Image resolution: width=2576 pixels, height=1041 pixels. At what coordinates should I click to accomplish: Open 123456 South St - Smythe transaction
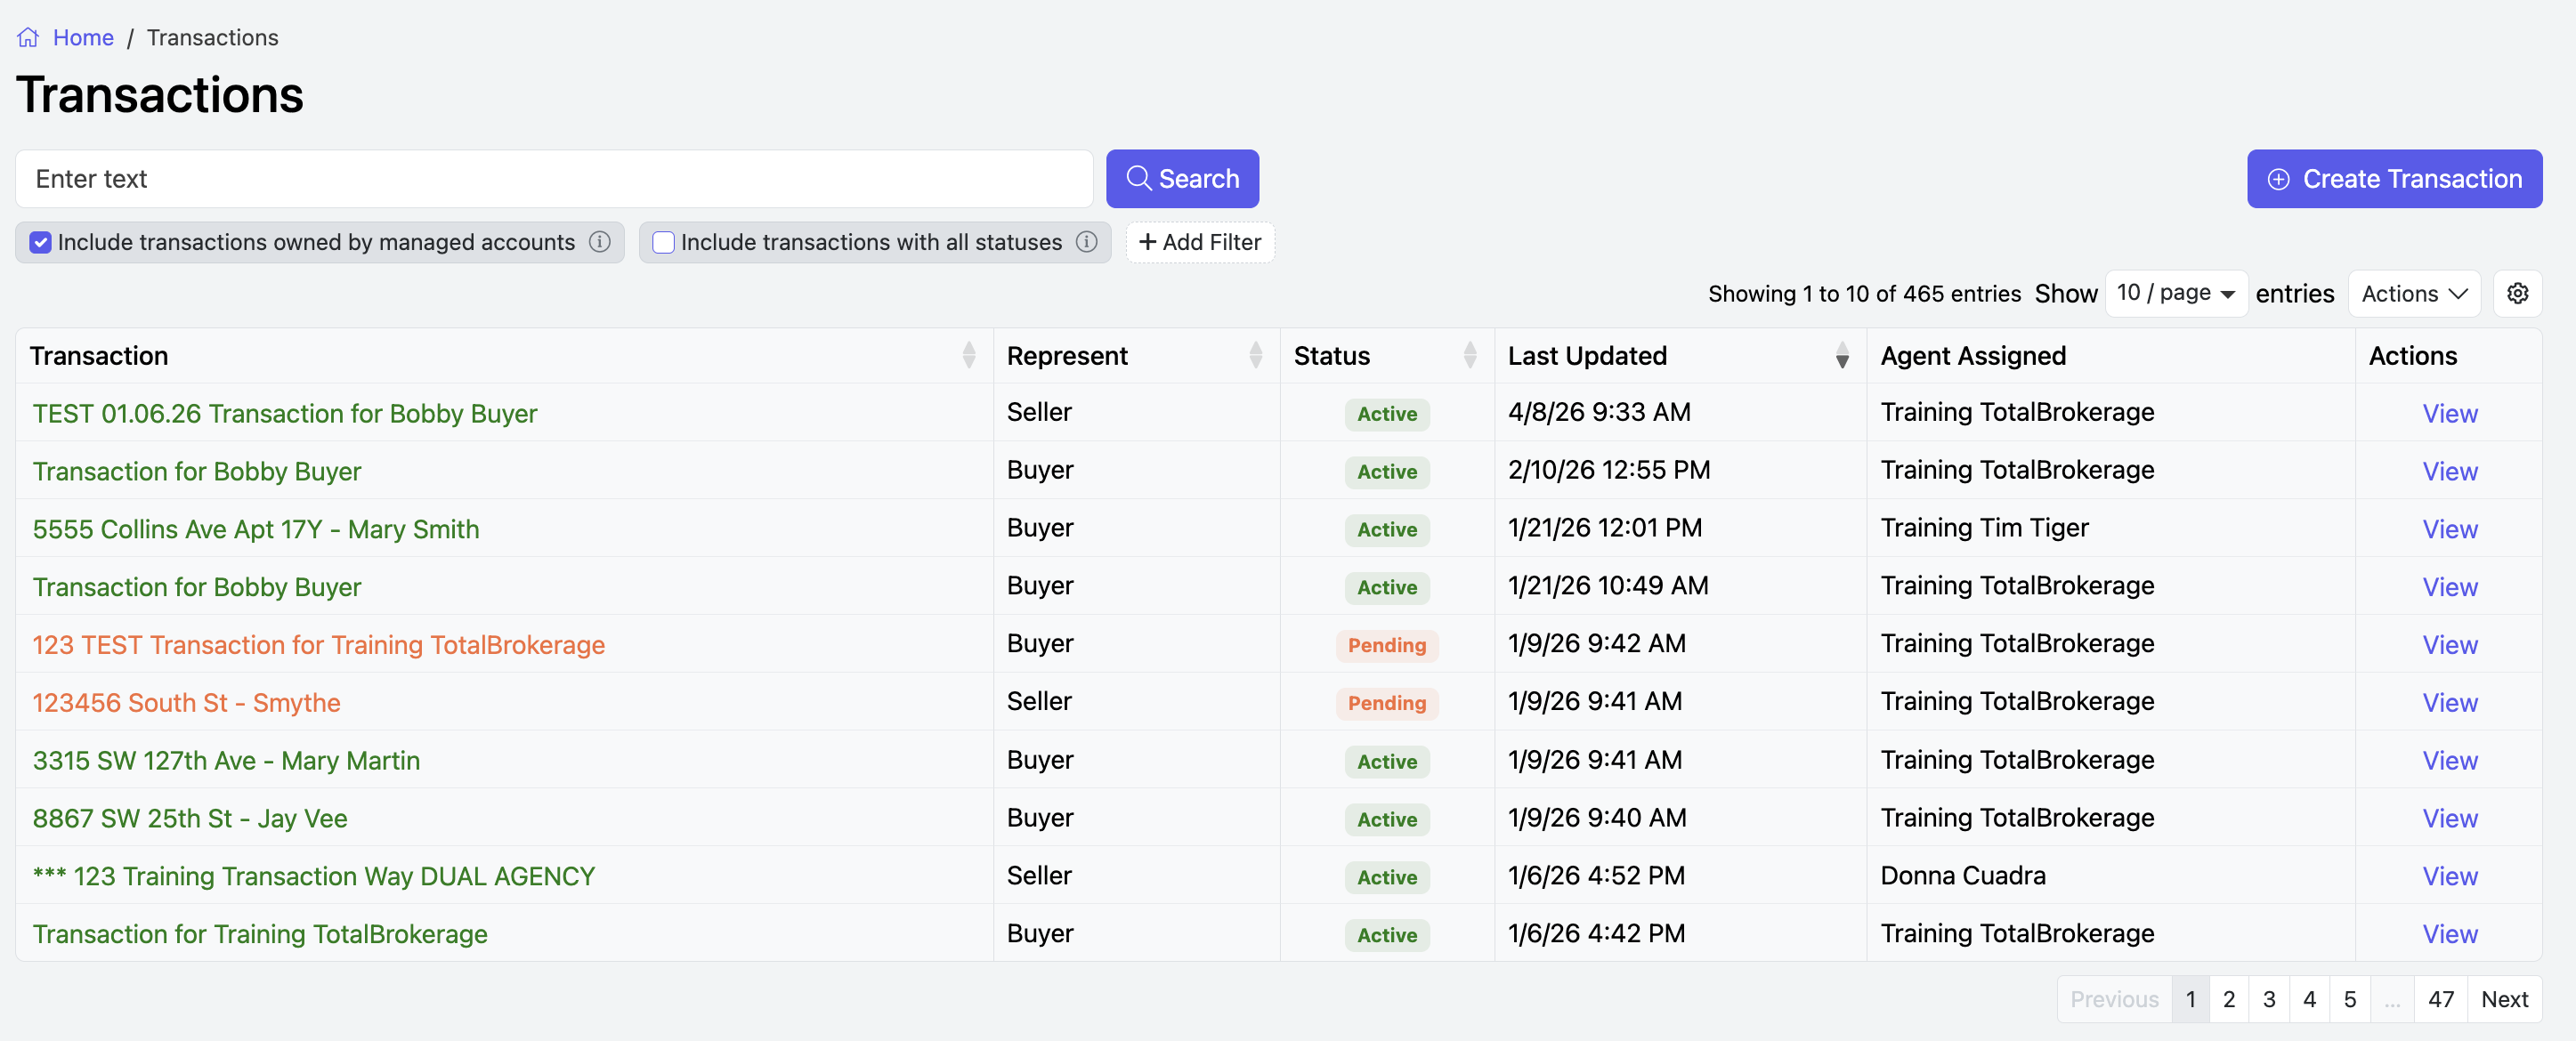186,702
